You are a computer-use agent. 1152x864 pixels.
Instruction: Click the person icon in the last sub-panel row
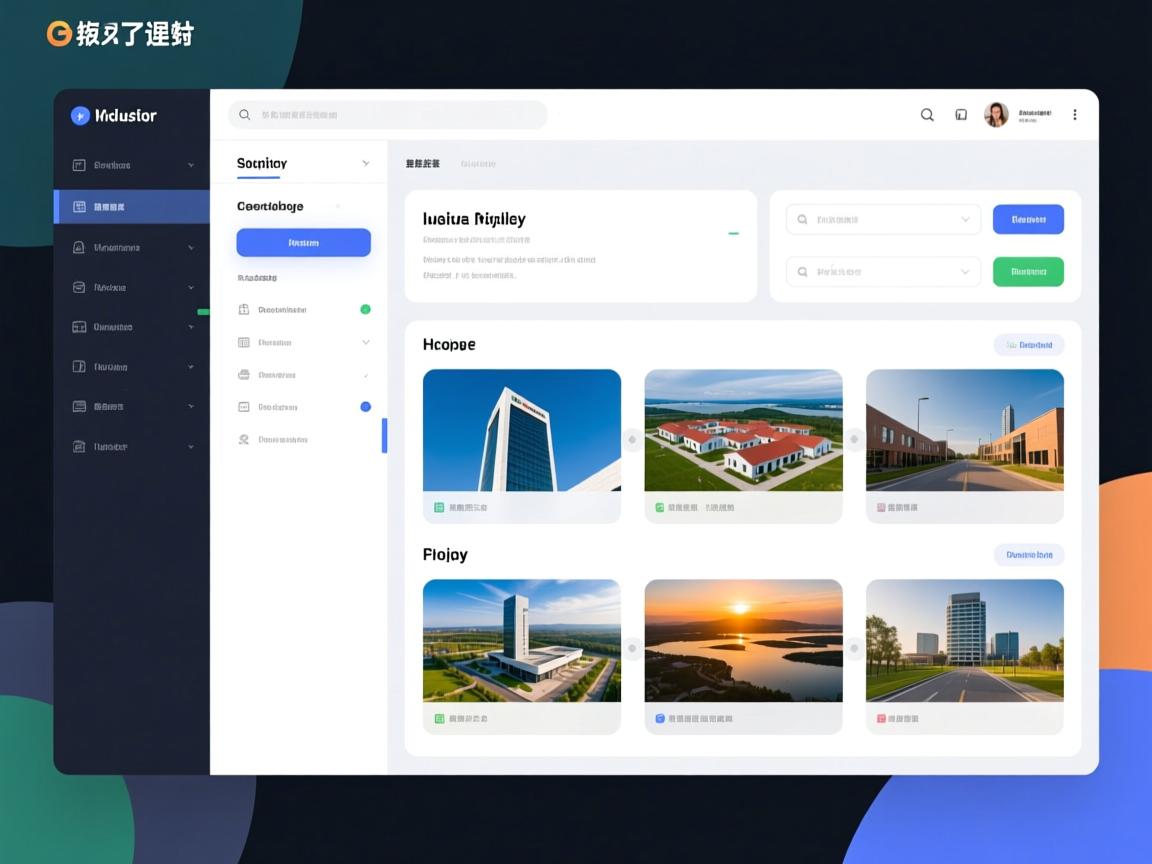click(243, 439)
